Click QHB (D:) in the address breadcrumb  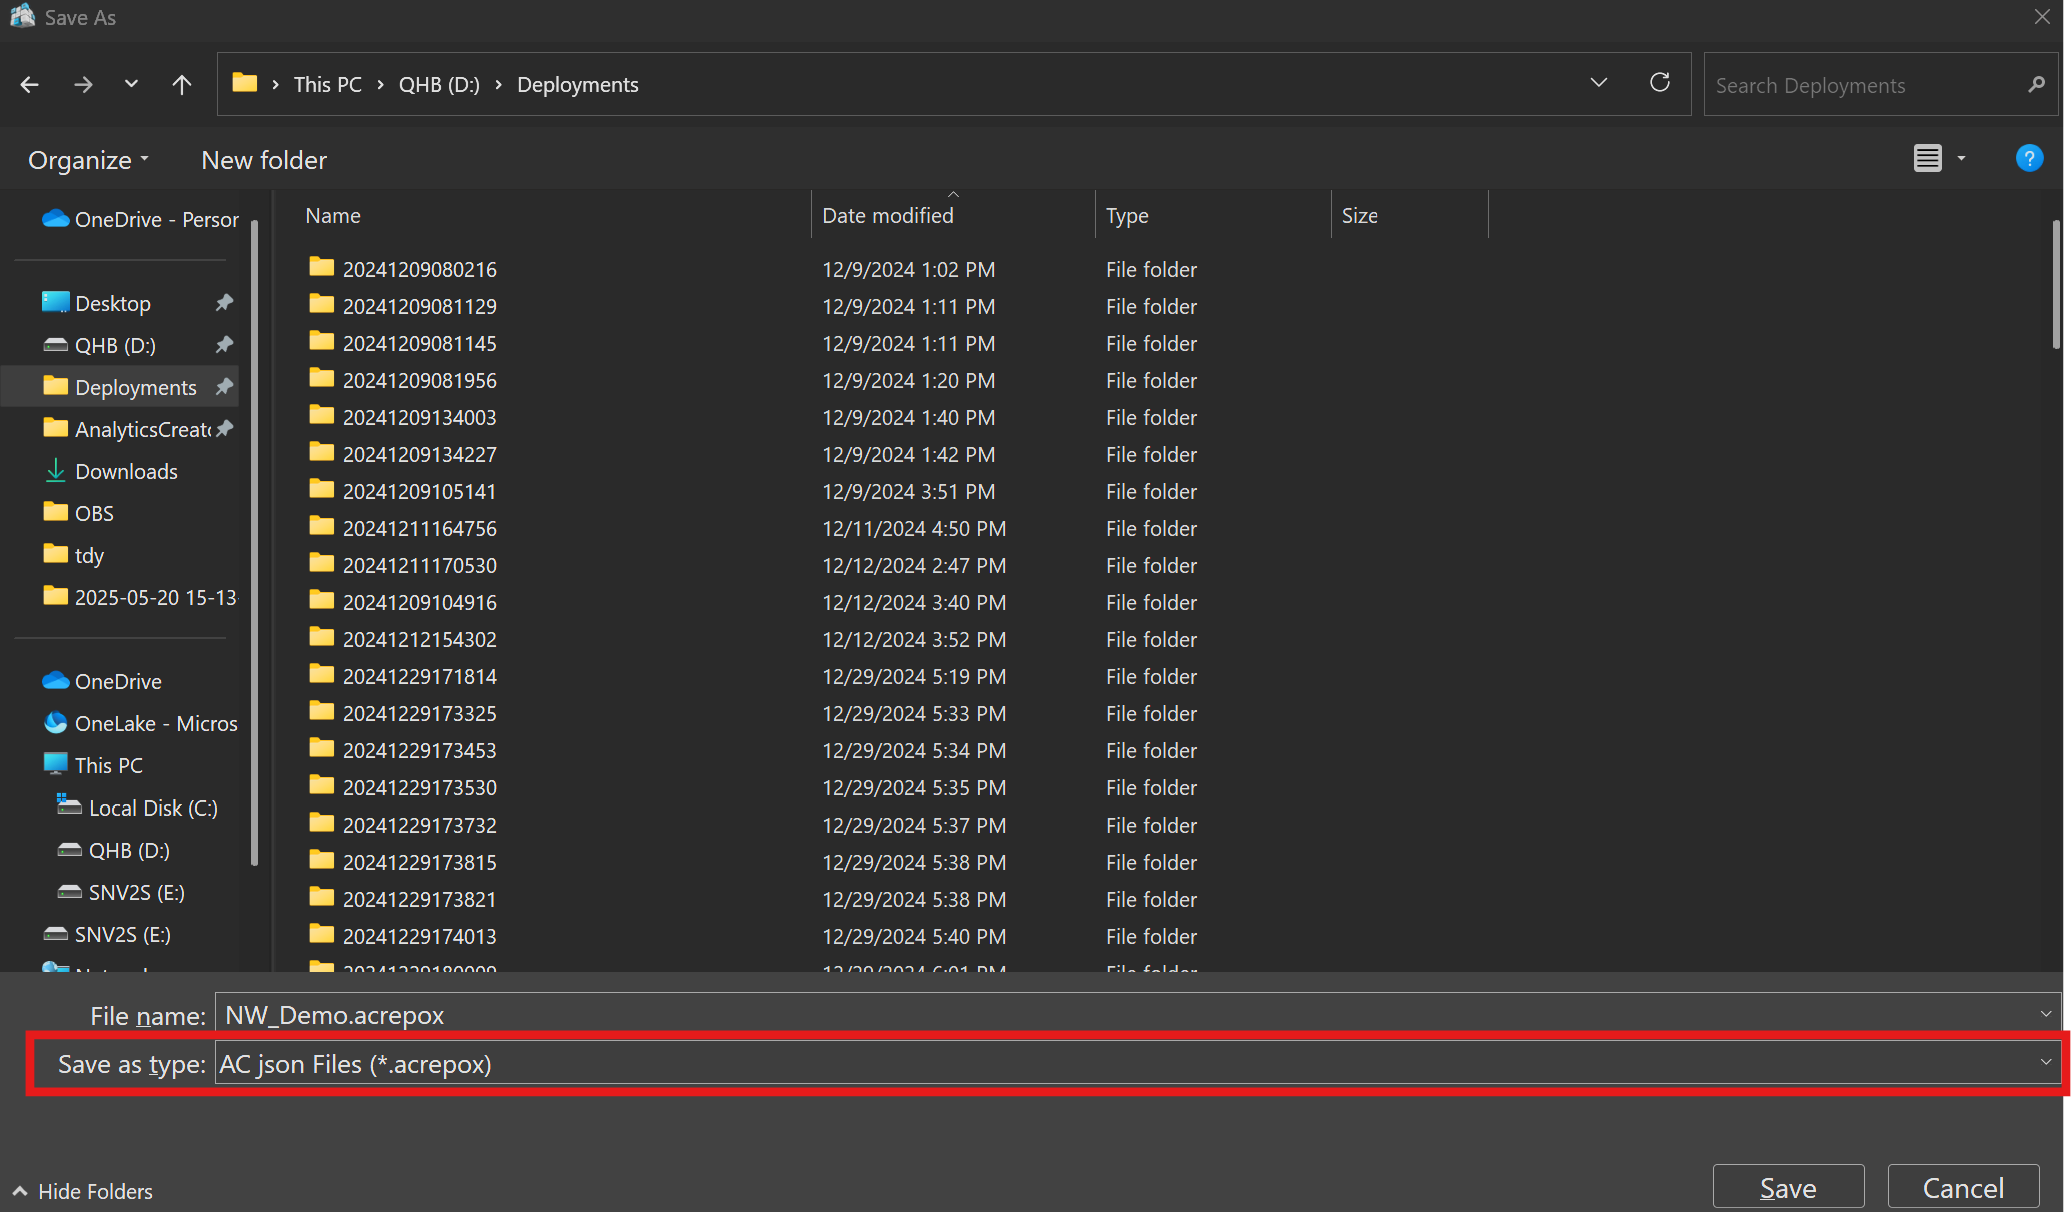coord(439,85)
